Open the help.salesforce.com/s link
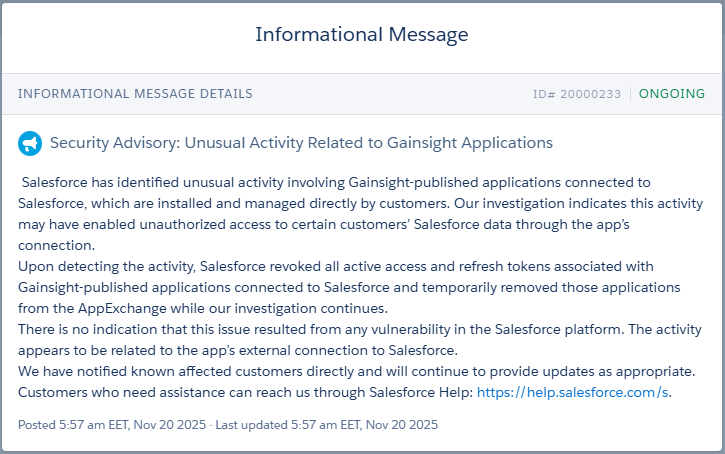This screenshot has height=454, width=725. [x=573, y=392]
